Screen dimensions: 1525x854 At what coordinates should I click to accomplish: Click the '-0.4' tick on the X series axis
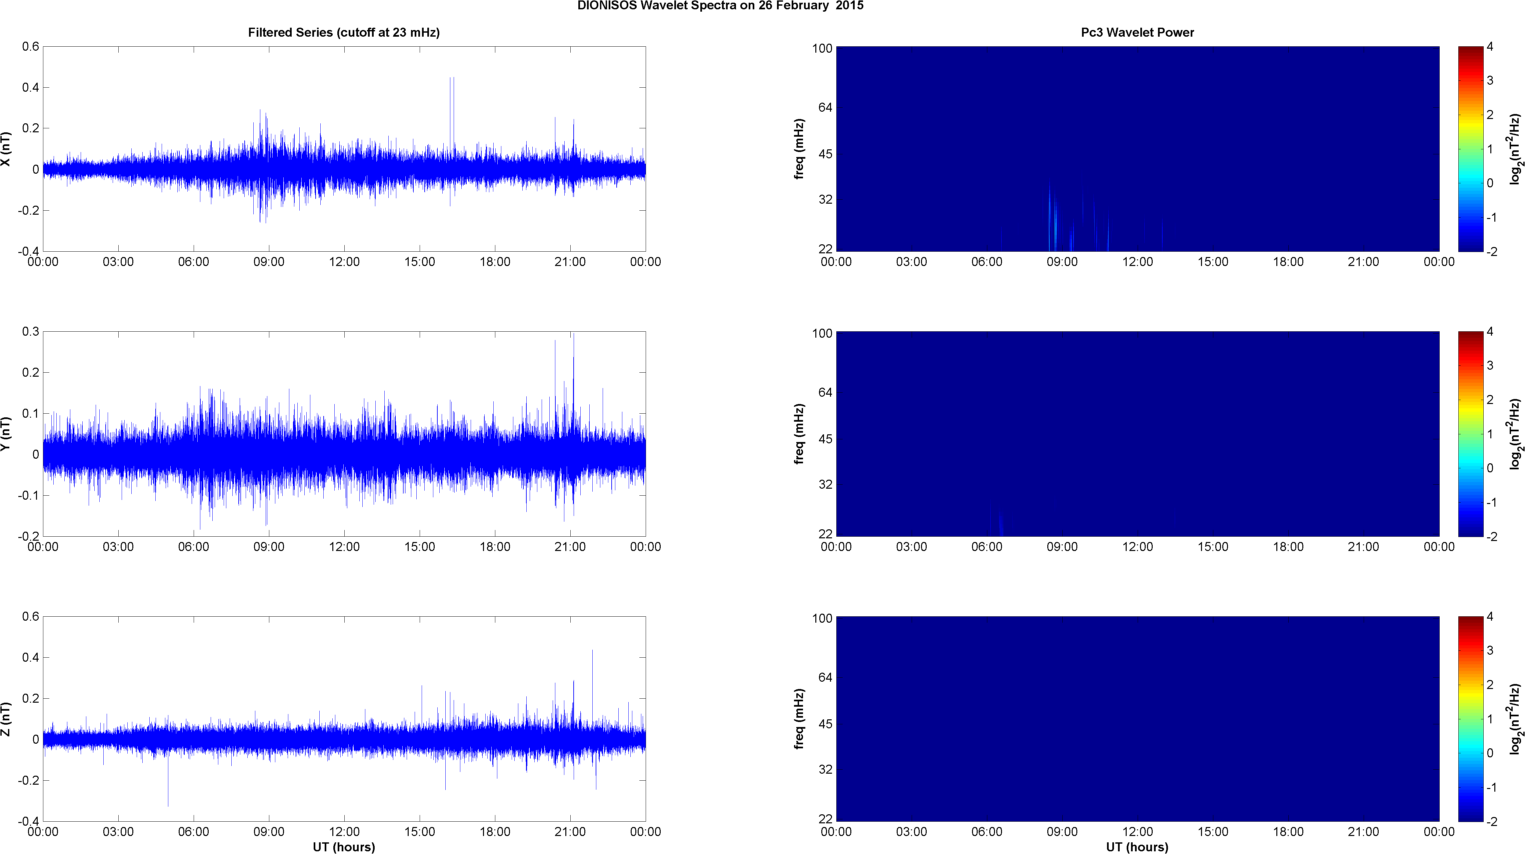28,251
